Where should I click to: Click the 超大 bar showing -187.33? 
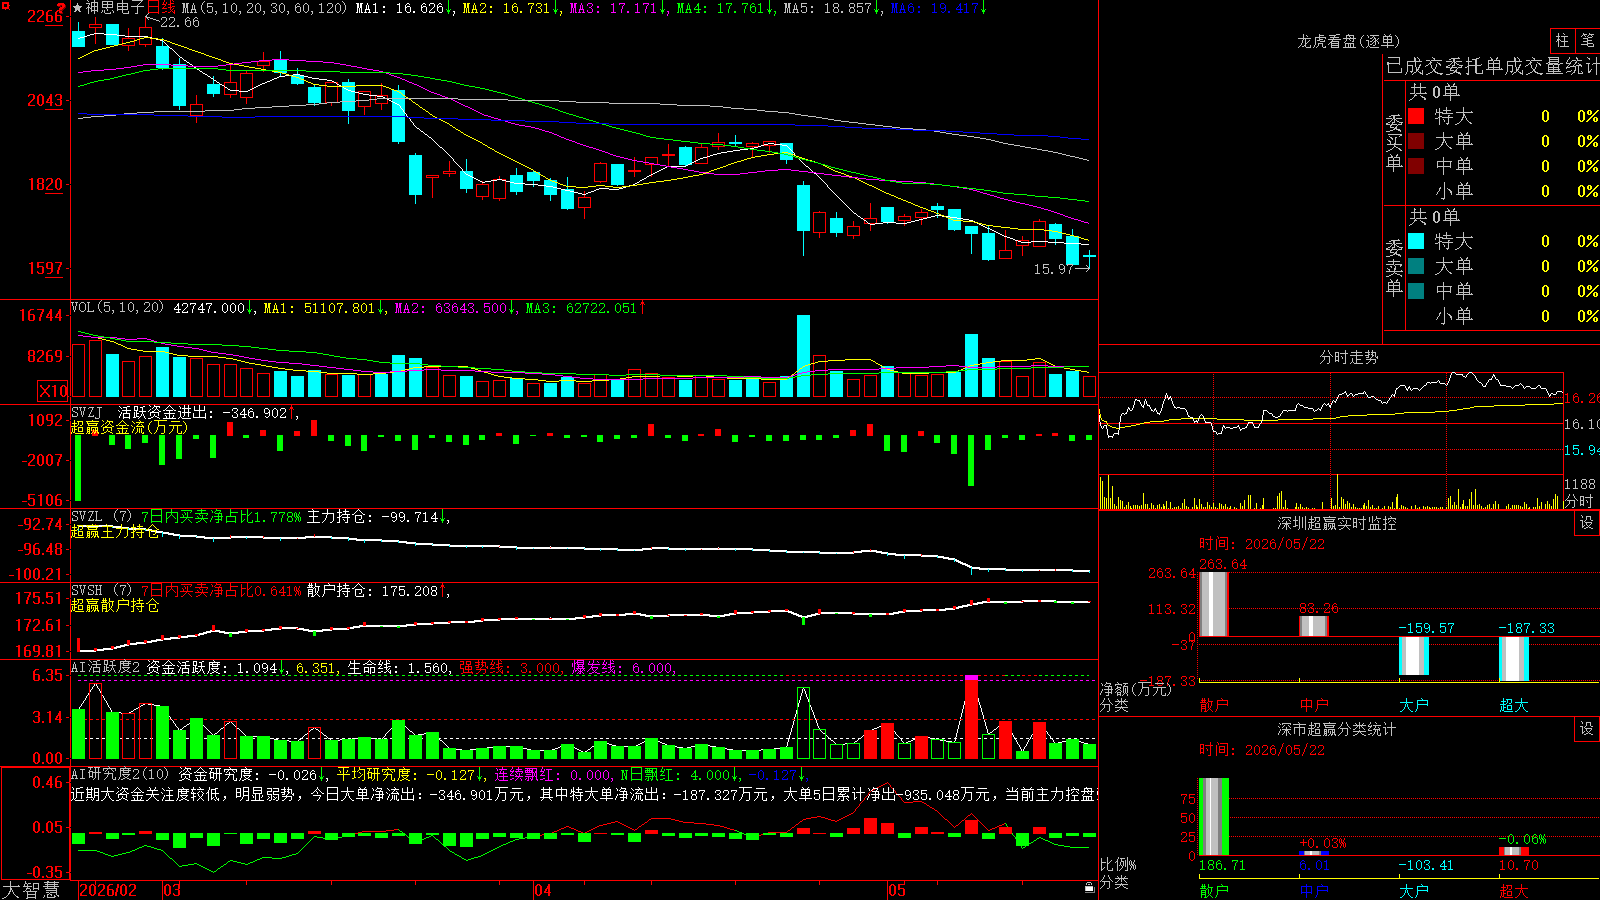coord(1514,659)
